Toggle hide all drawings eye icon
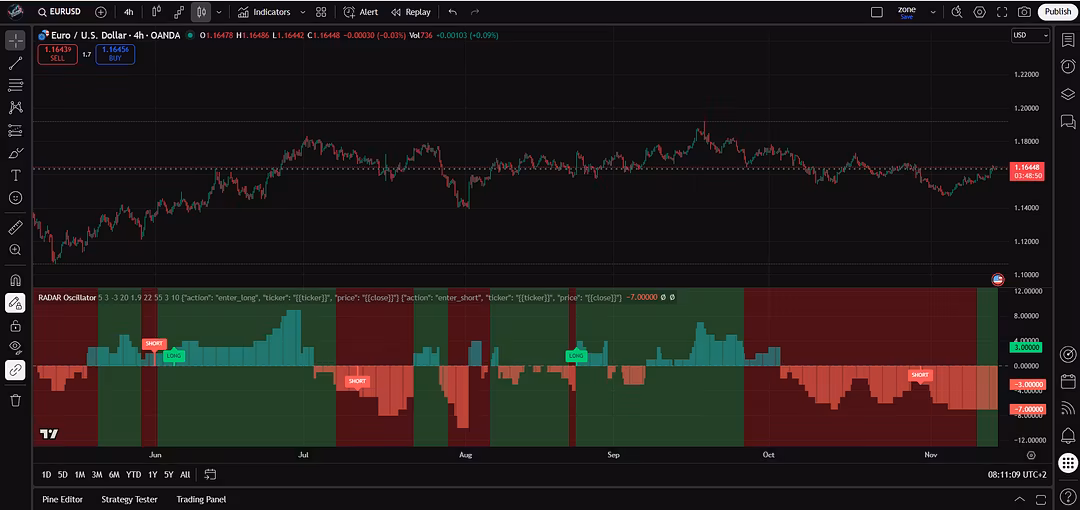This screenshot has width=1080, height=510. point(15,347)
